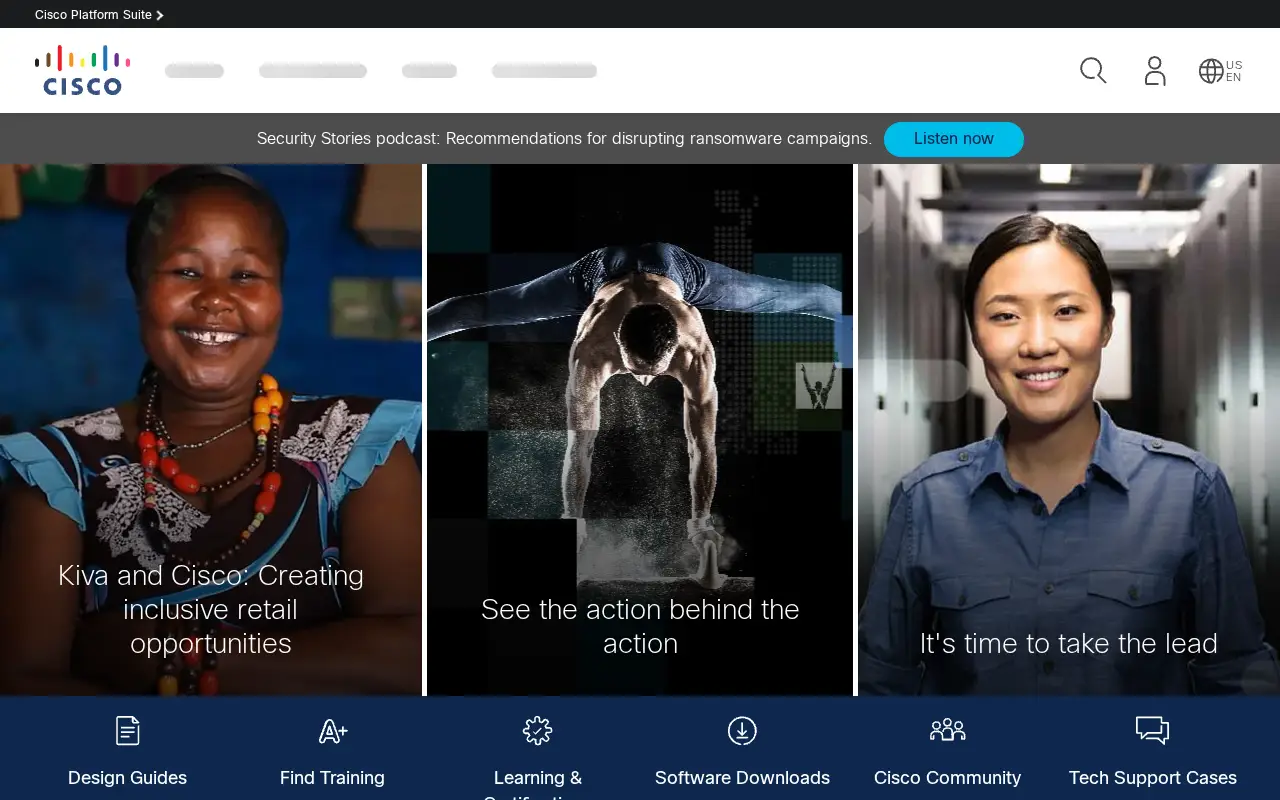The width and height of the screenshot is (1280, 800).
Task: Open the Find Training link
Action: click(x=332, y=778)
